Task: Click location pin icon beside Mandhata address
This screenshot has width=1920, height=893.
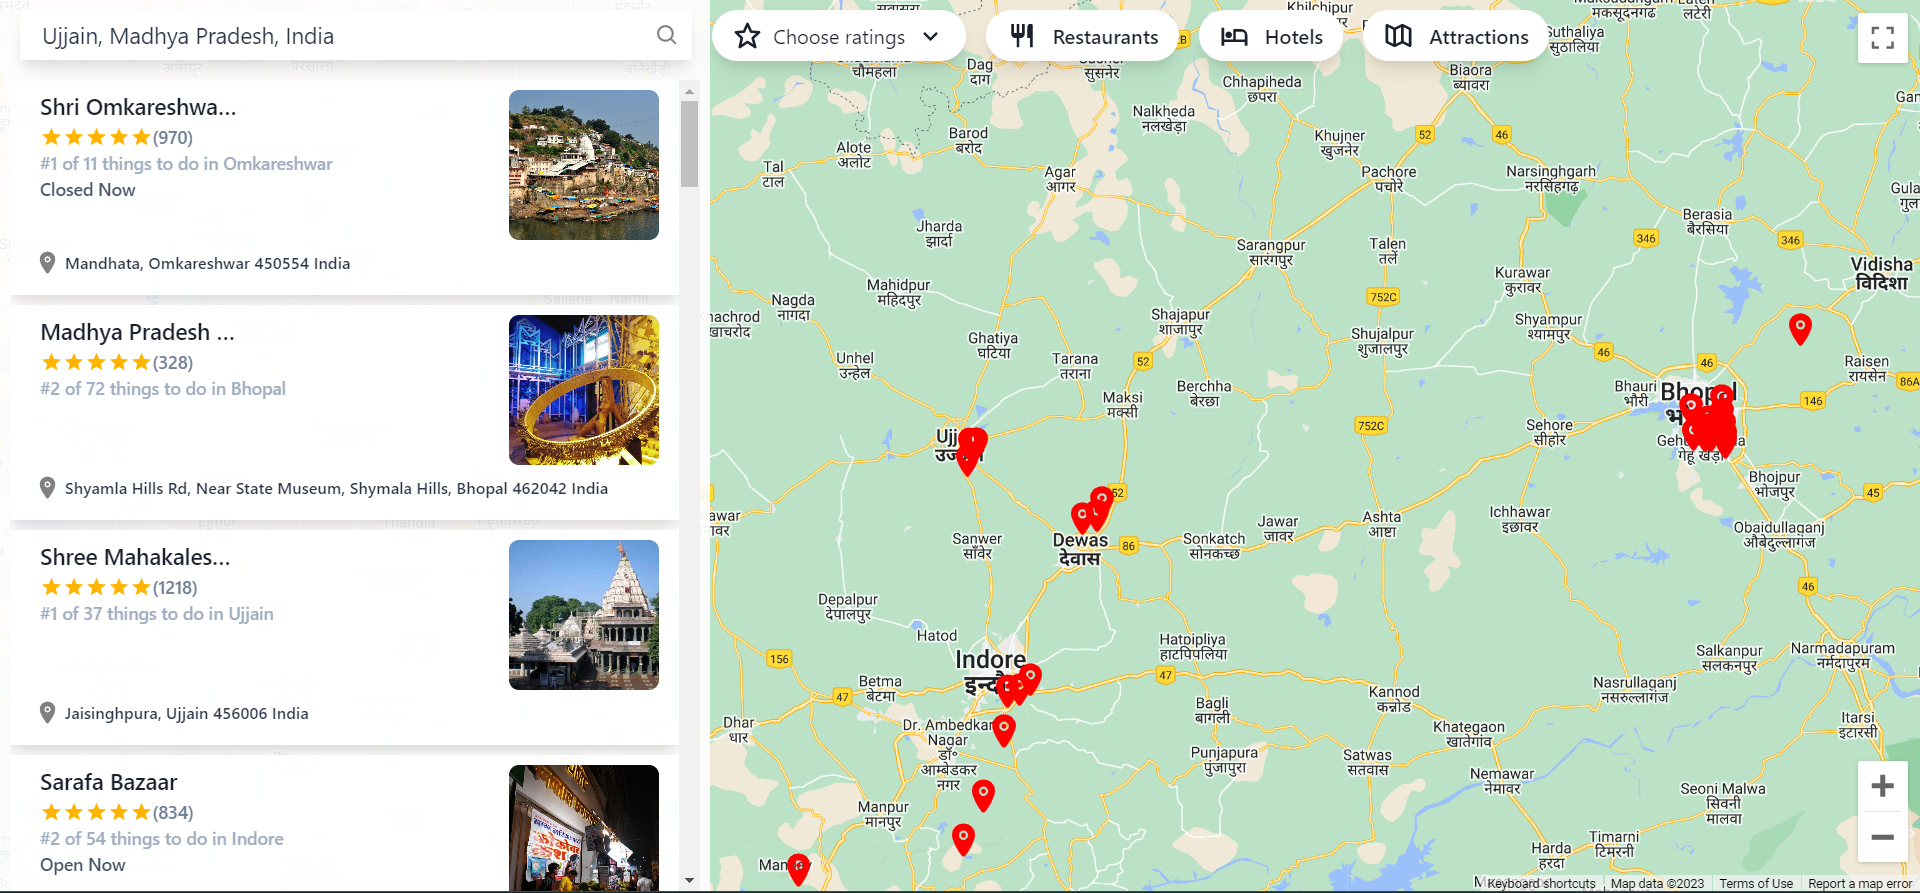Action: [x=47, y=263]
